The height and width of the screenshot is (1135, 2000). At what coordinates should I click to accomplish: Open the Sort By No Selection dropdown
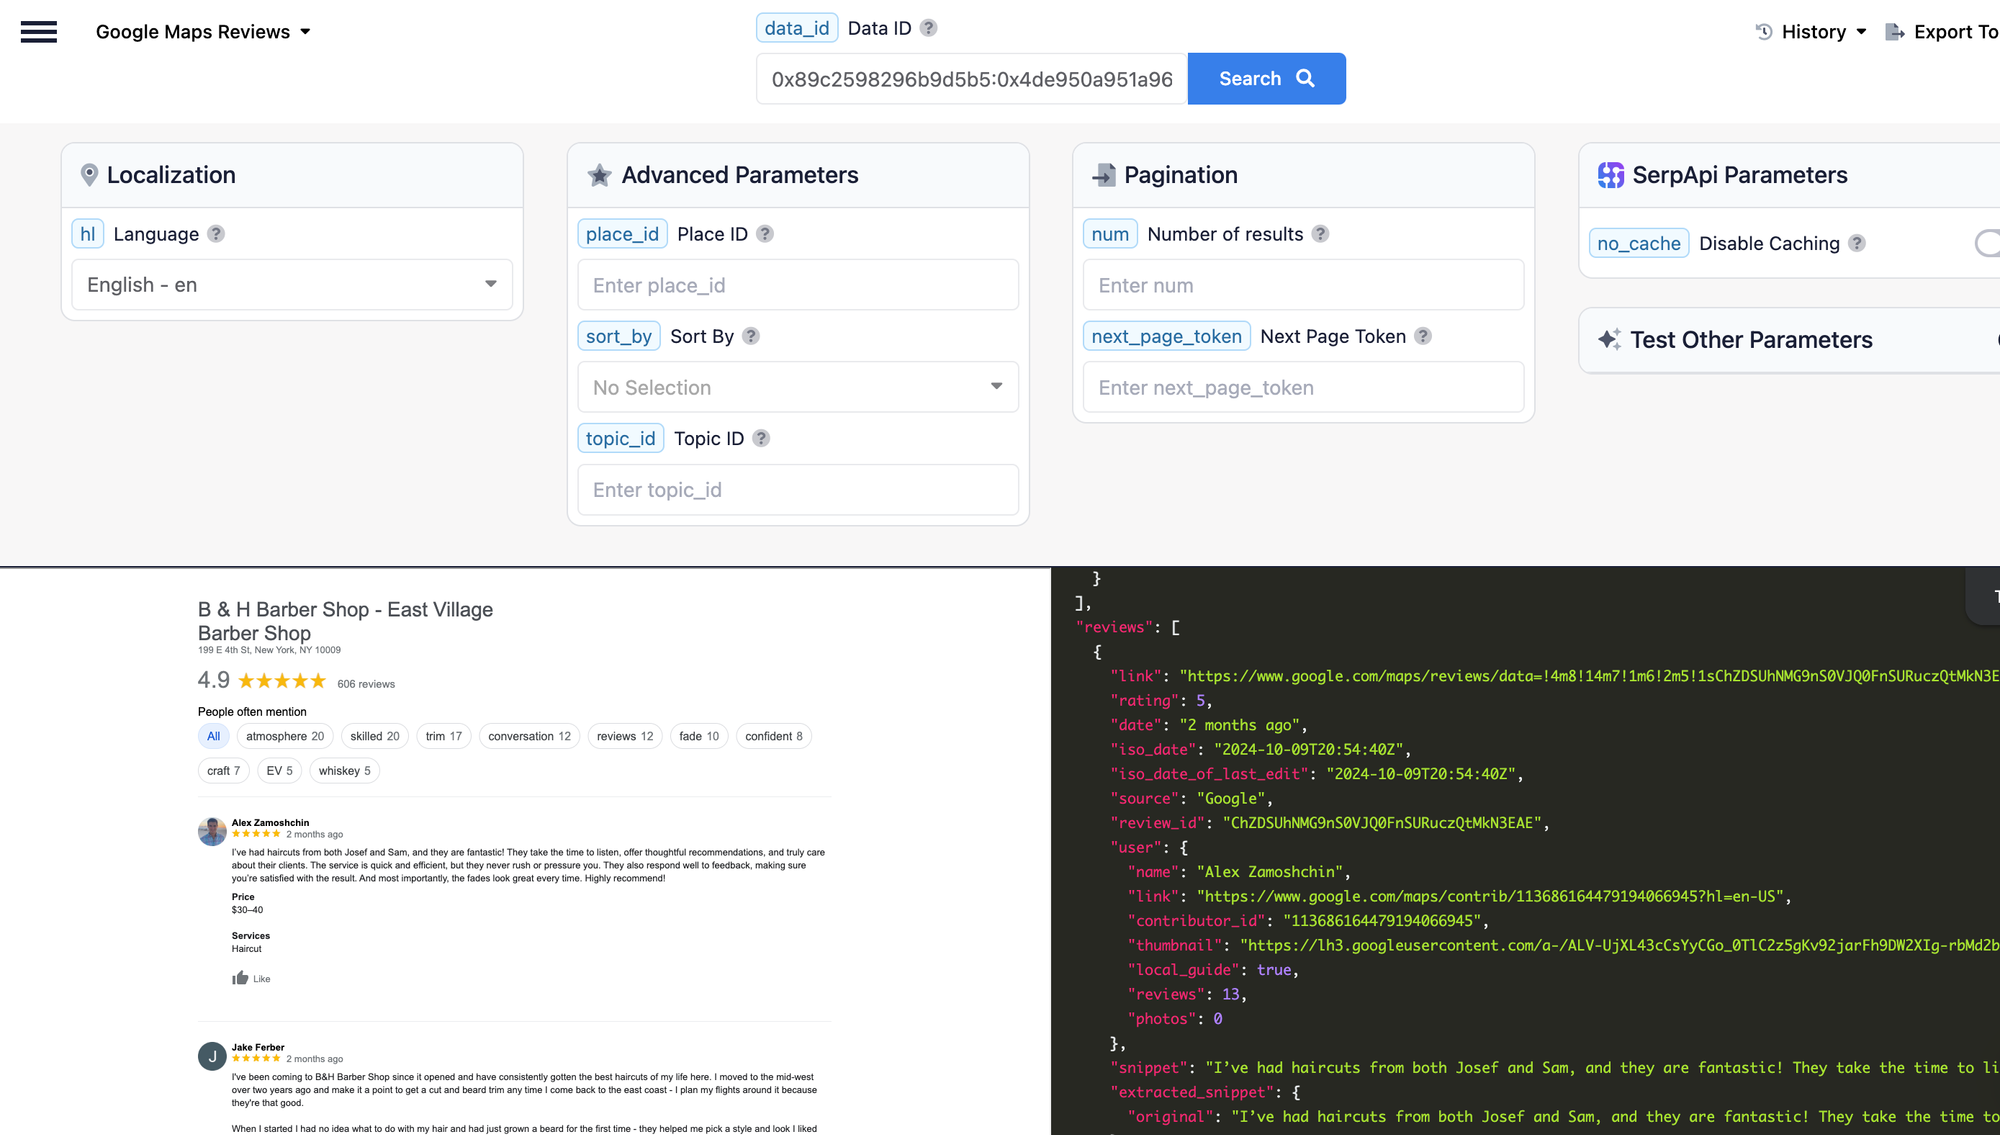click(x=797, y=387)
